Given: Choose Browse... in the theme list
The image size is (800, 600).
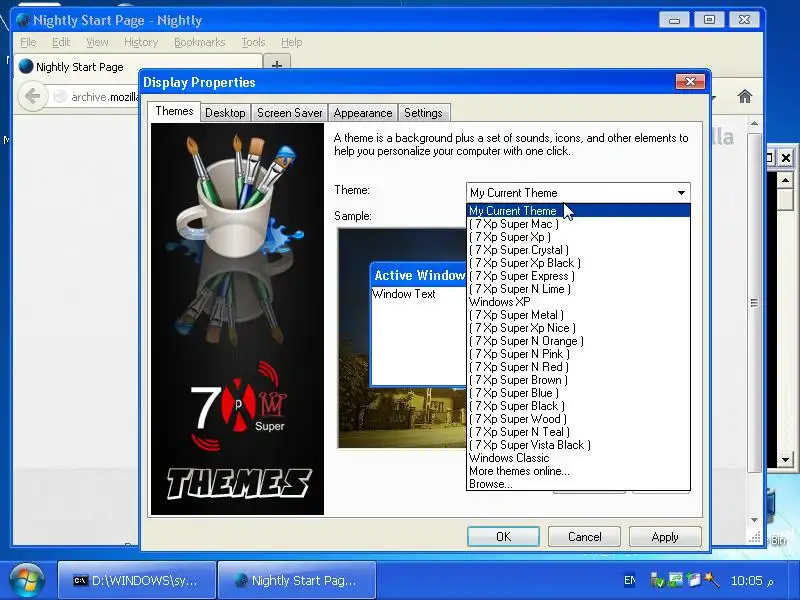Looking at the screenshot, I should tap(578, 484).
